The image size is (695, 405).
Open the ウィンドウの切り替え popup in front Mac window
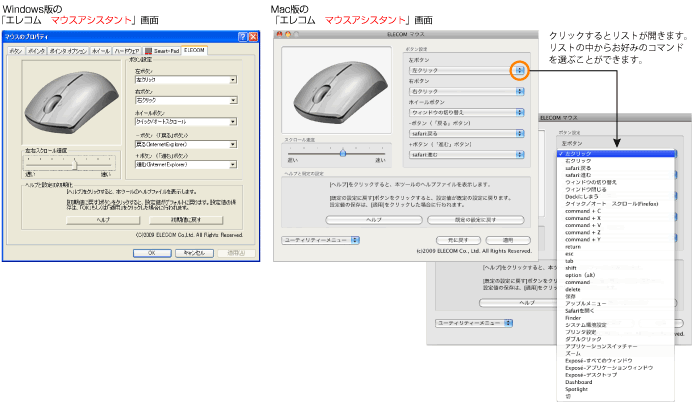pyautogui.click(x=466, y=113)
